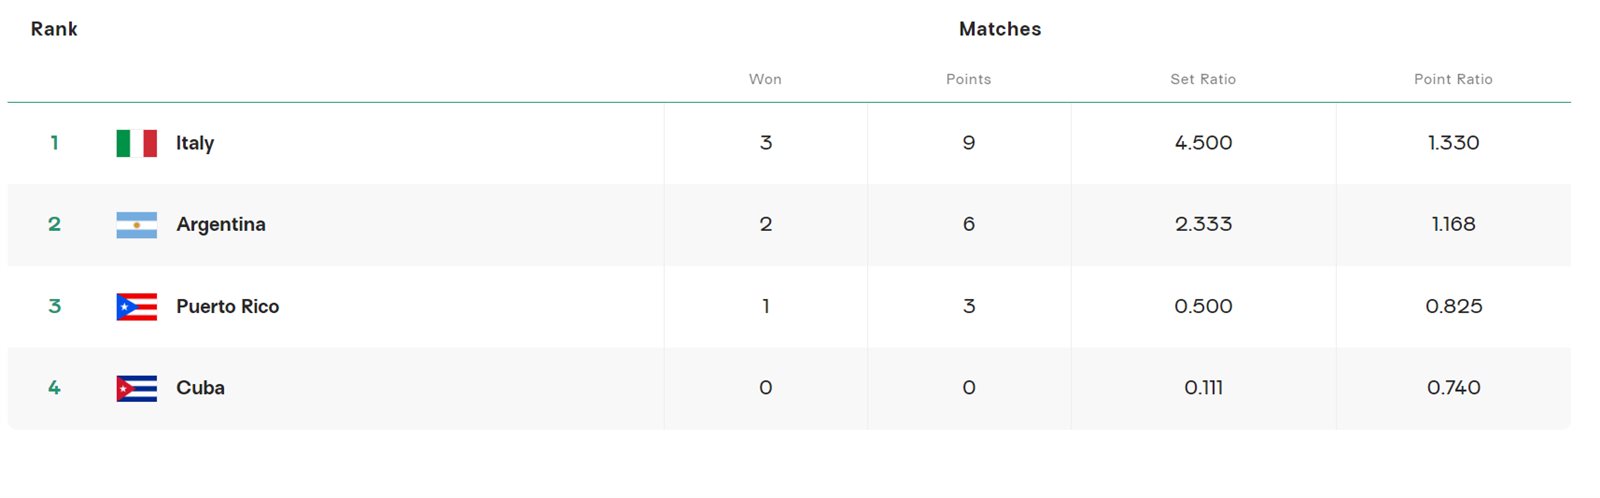Sort by the Point Ratio column header

[x=1453, y=79]
